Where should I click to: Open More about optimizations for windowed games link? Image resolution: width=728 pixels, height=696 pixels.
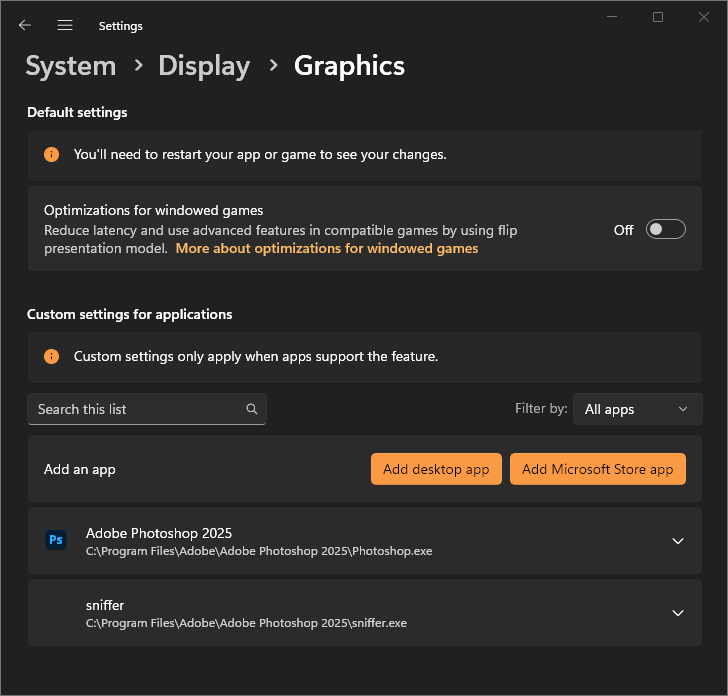coord(327,249)
